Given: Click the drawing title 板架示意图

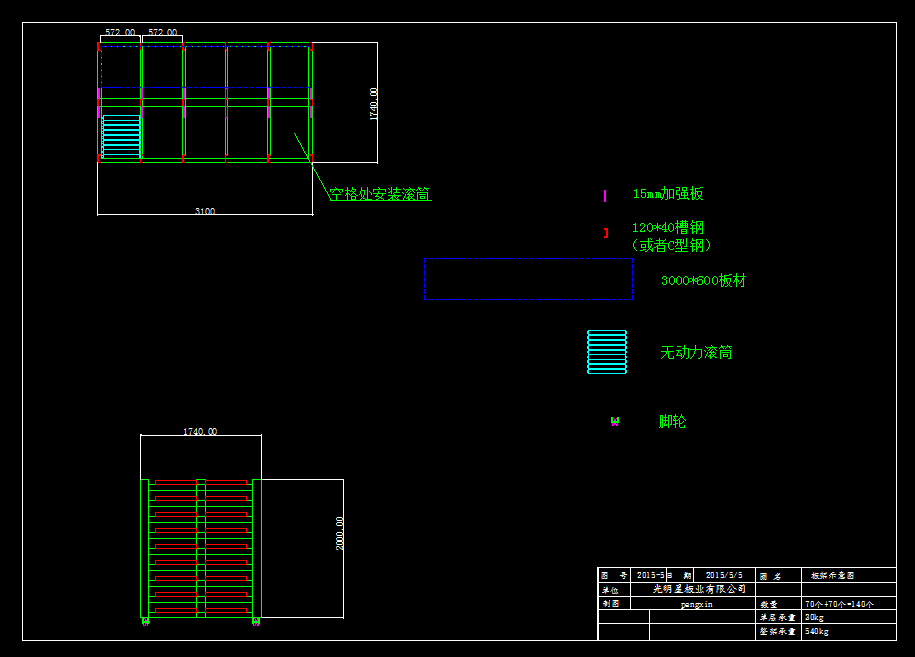Looking at the screenshot, I should (x=833, y=575).
